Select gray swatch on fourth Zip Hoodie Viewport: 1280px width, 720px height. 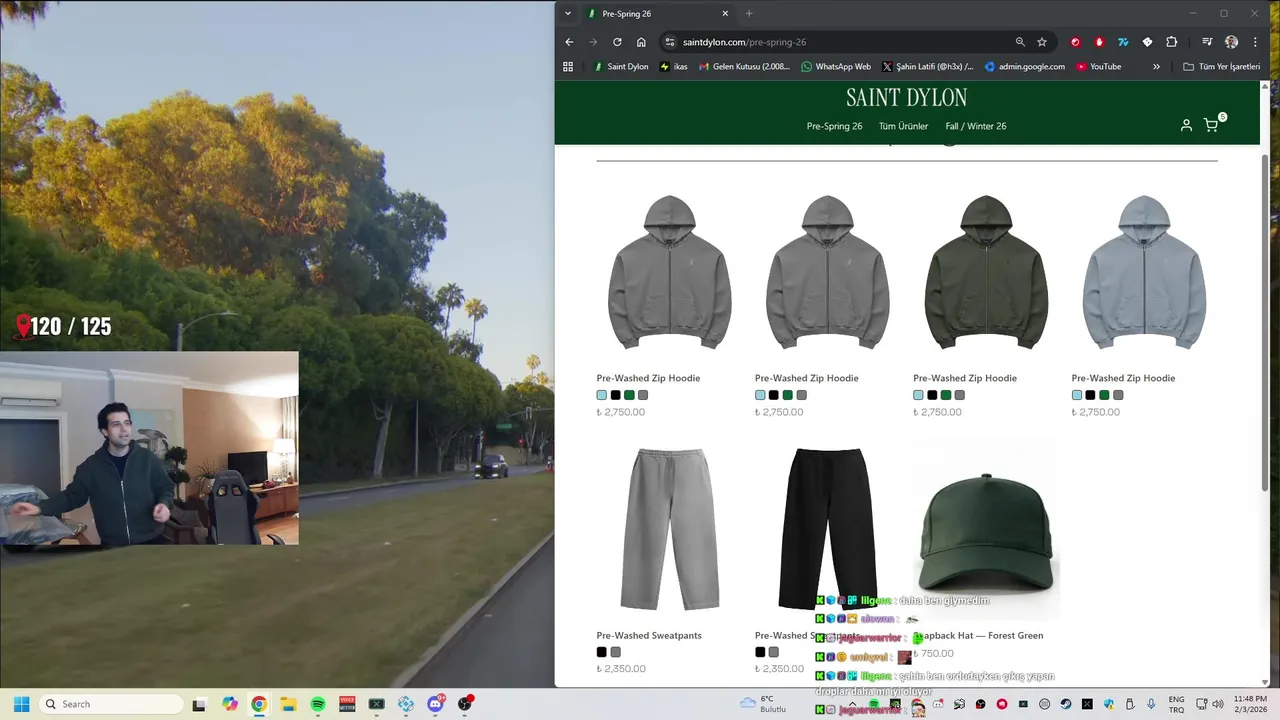pyautogui.click(x=1118, y=395)
